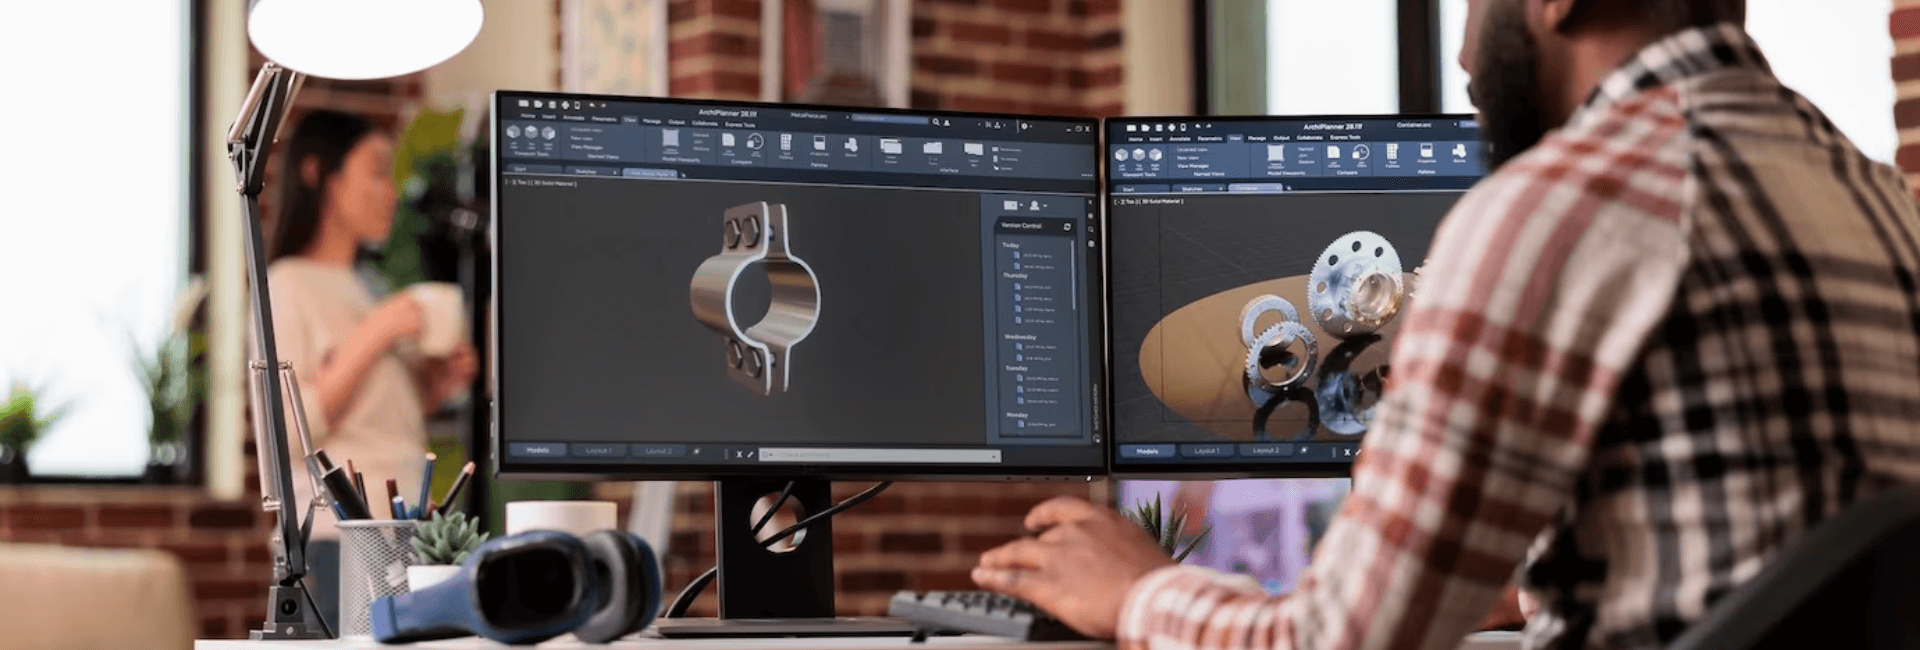The width and height of the screenshot is (1920, 650).
Task: Click View Manager on right monitor
Action: click(1193, 166)
